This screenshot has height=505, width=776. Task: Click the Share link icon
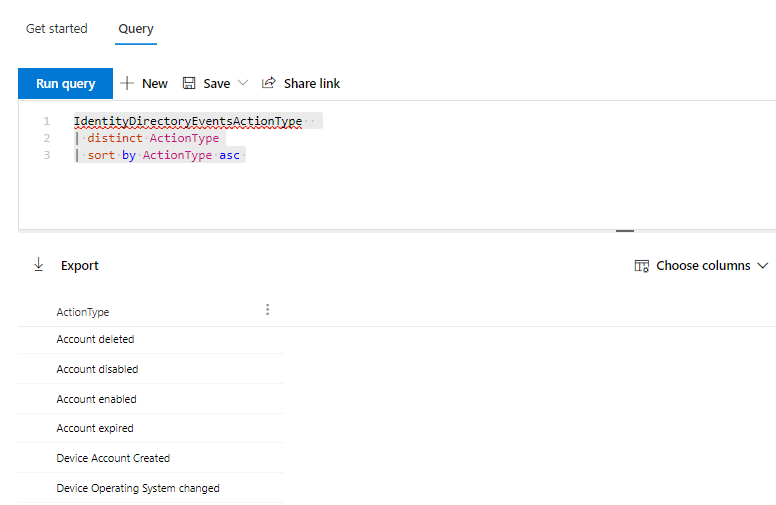point(269,84)
